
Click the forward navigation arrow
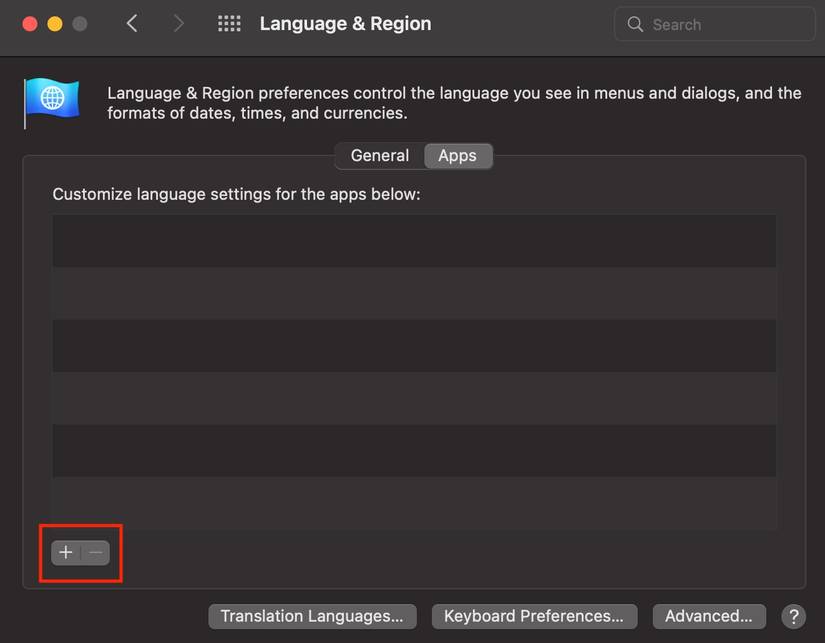[x=178, y=22]
